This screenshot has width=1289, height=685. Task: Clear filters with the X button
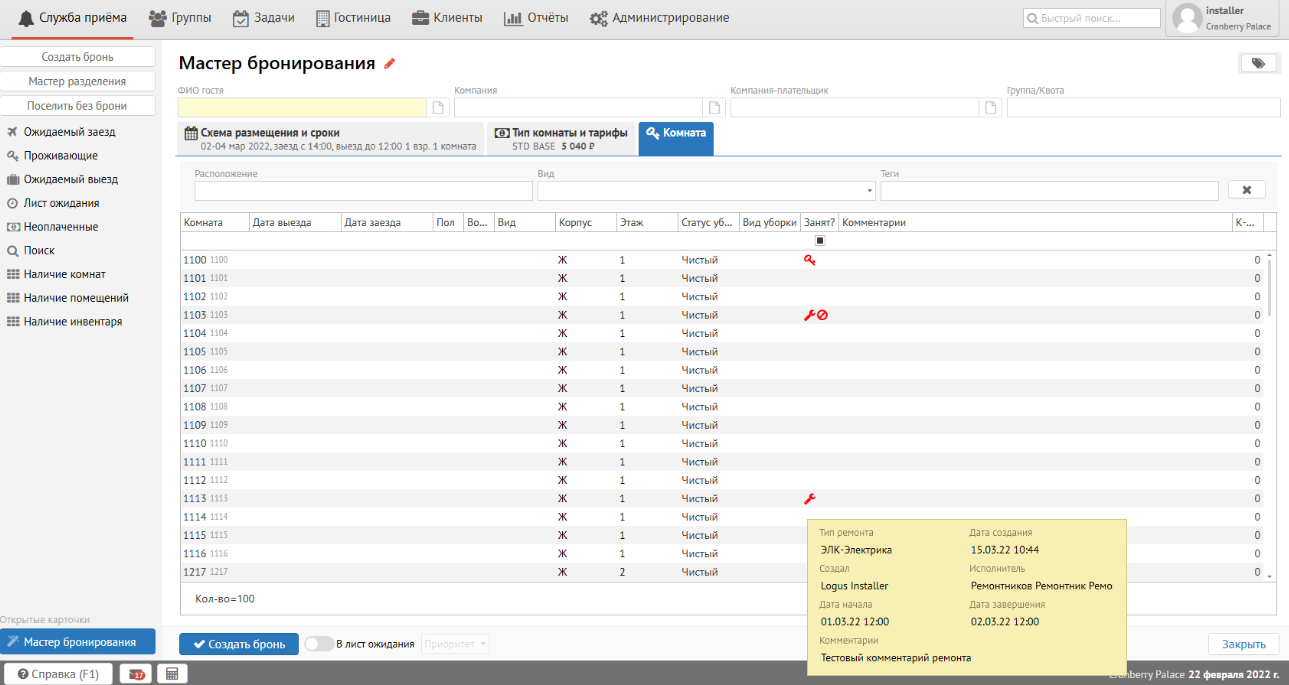click(1246, 190)
